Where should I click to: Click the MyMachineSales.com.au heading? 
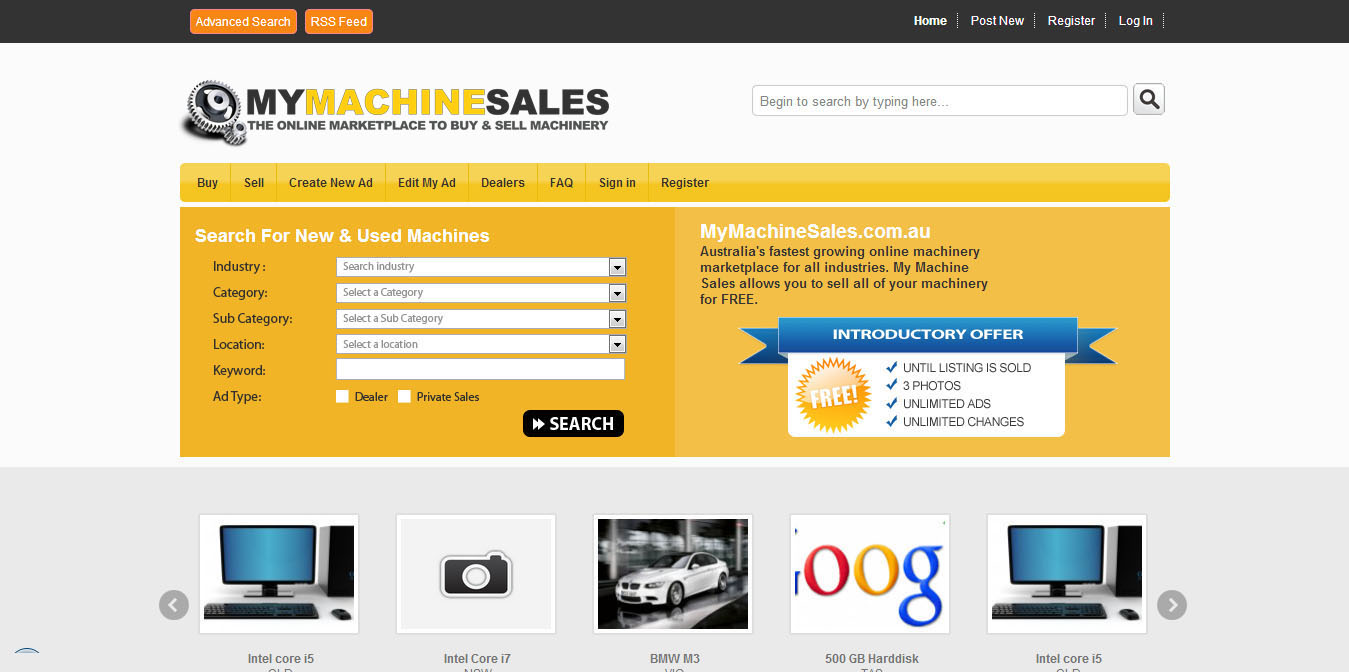815,232
